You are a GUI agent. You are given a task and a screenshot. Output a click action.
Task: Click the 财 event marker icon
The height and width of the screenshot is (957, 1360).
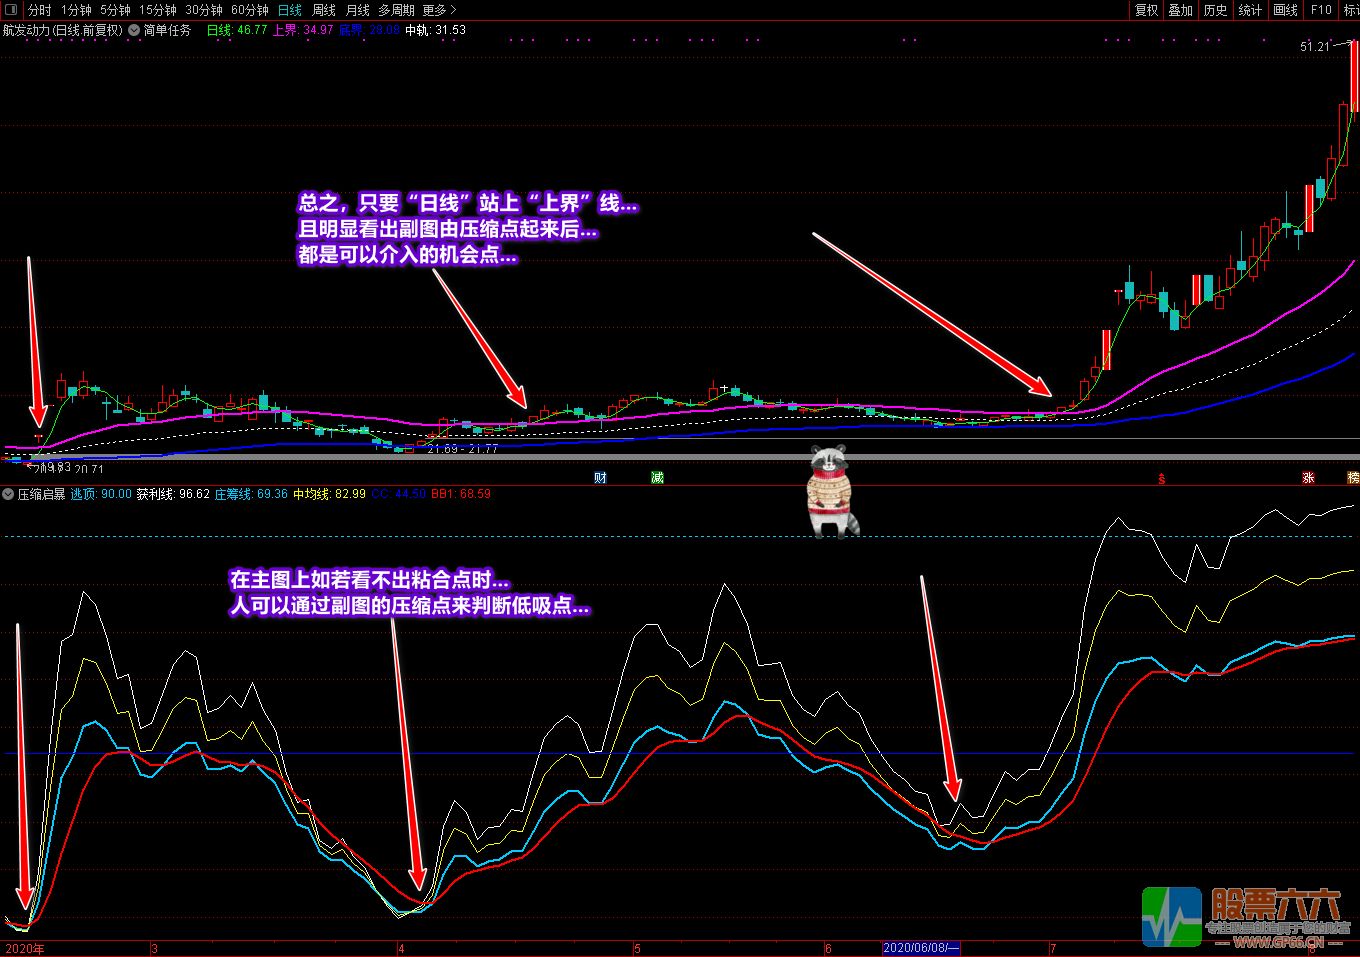point(600,478)
